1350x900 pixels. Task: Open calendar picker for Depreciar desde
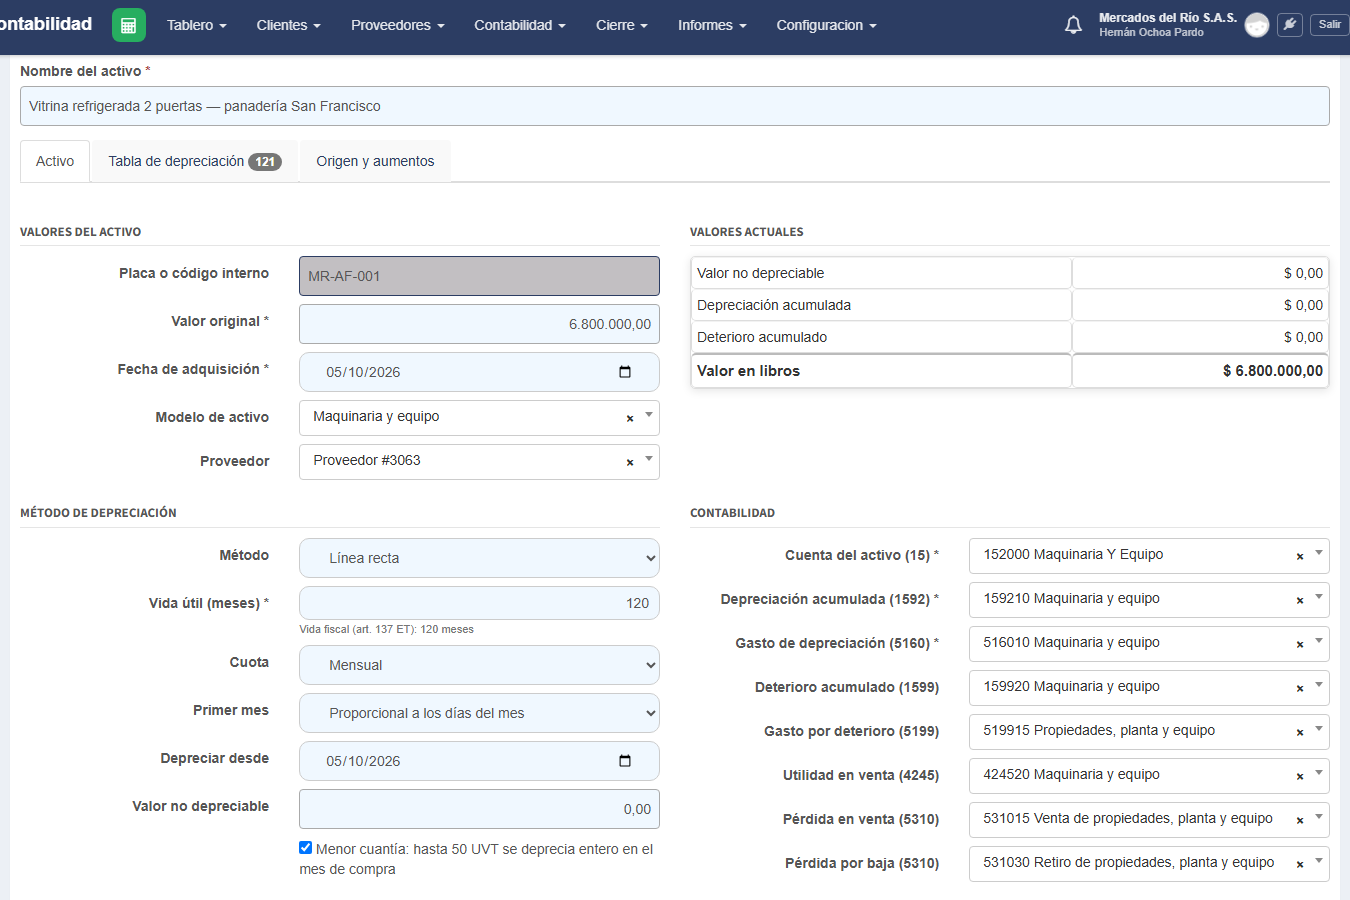click(x=625, y=761)
